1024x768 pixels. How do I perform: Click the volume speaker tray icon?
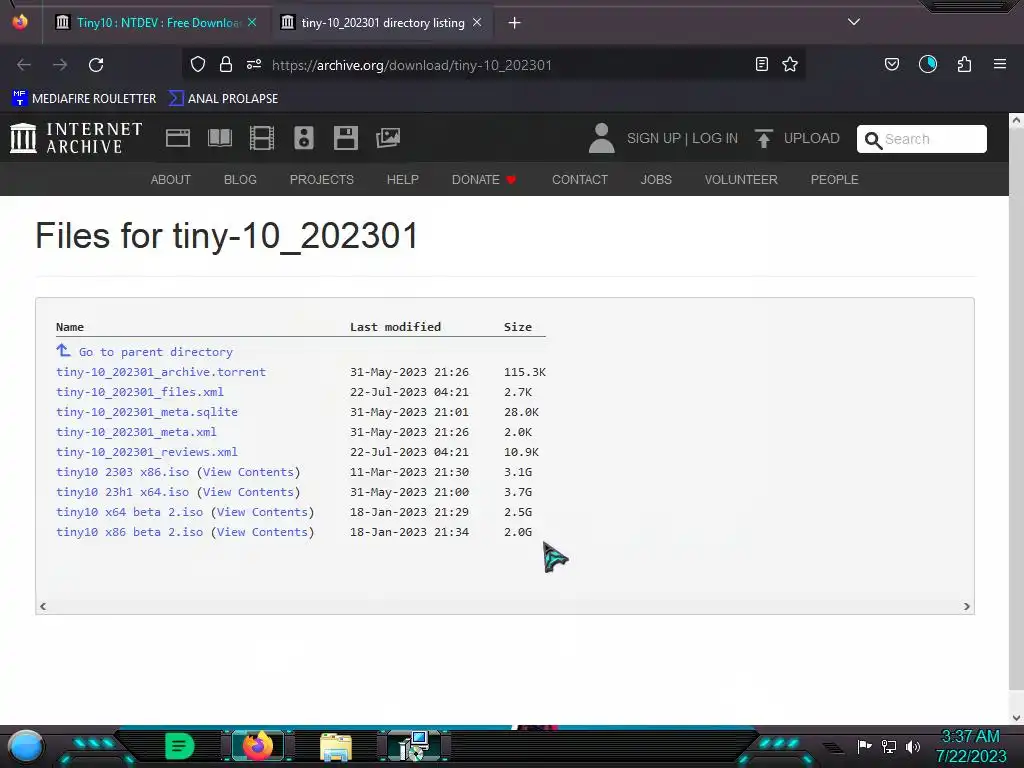[x=913, y=746]
